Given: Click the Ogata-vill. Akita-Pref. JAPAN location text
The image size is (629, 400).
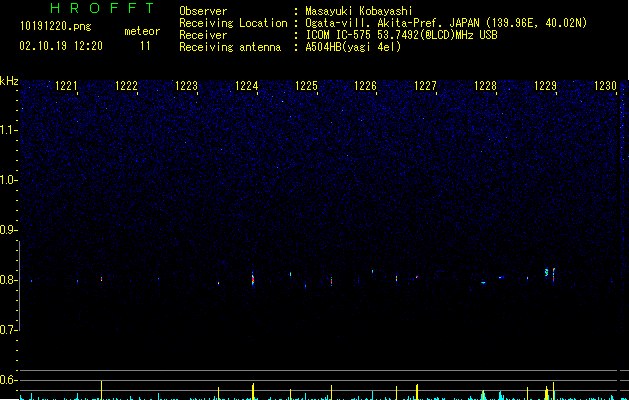Looking at the screenshot, I should coord(446,23).
